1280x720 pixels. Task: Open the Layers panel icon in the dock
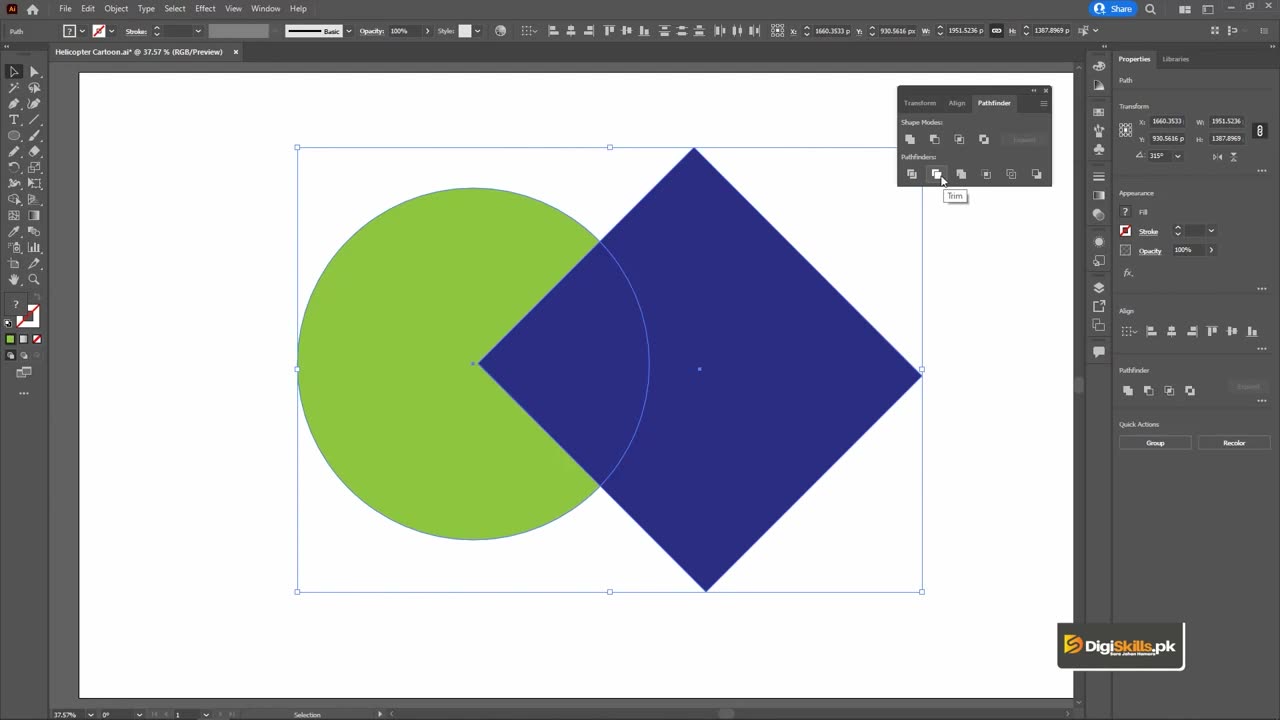(x=1099, y=288)
